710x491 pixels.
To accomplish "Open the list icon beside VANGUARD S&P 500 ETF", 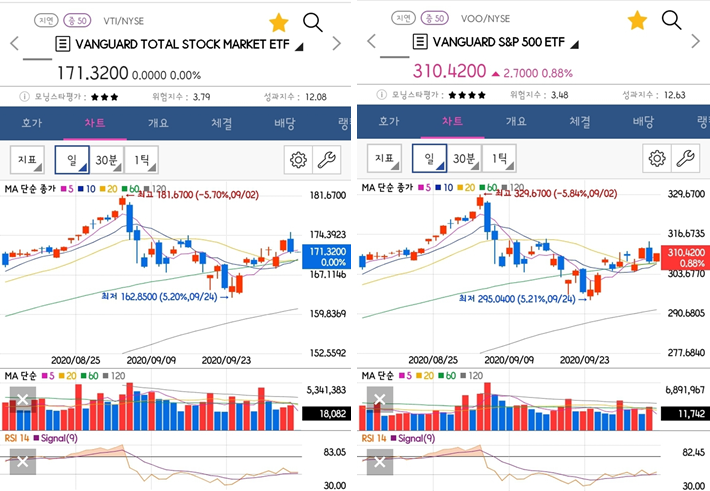I will (420, 42).
